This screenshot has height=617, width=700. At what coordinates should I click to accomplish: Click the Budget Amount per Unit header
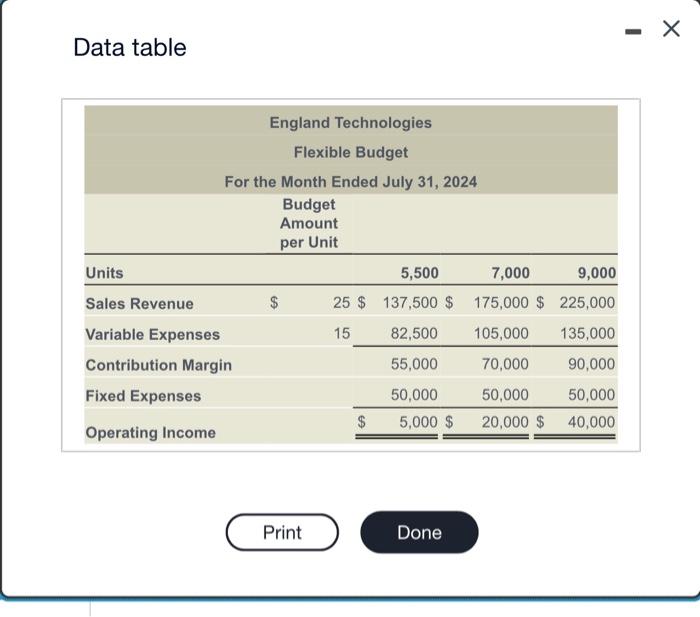[x=309, y=223]
